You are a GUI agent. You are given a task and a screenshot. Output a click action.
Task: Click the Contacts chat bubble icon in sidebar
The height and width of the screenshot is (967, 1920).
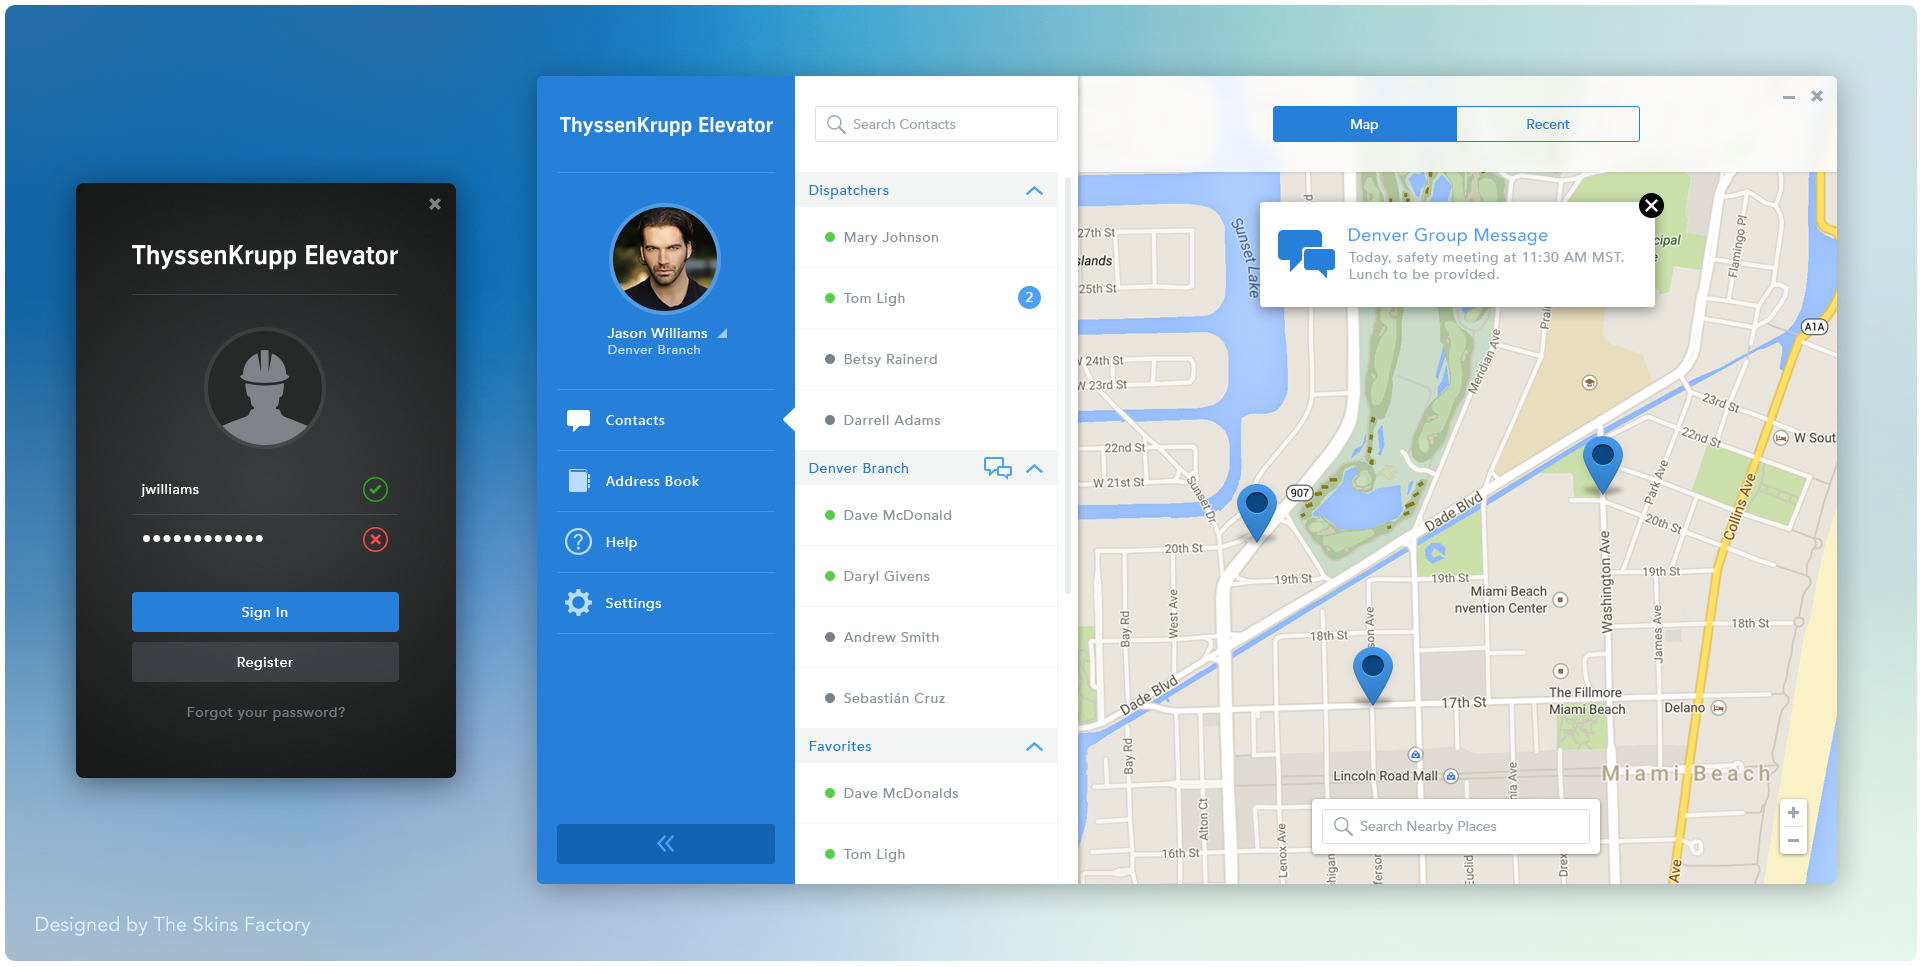pos(578,420)
